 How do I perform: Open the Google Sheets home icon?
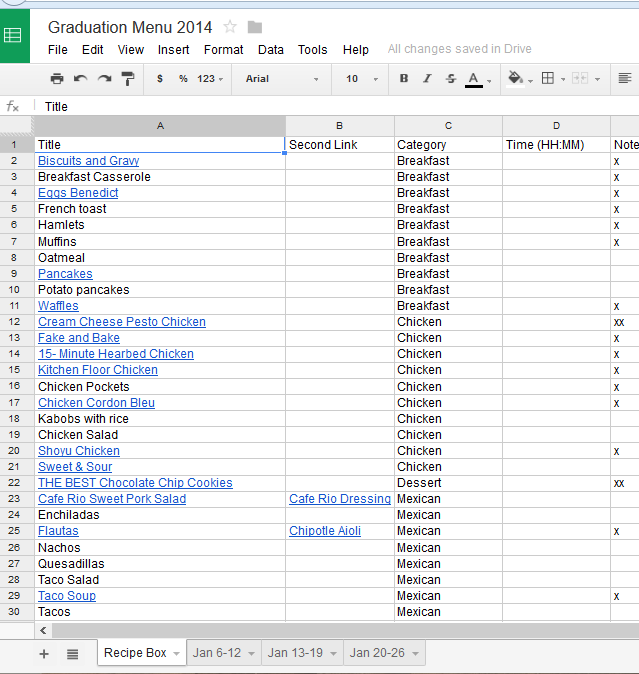(x=13, y=36)
